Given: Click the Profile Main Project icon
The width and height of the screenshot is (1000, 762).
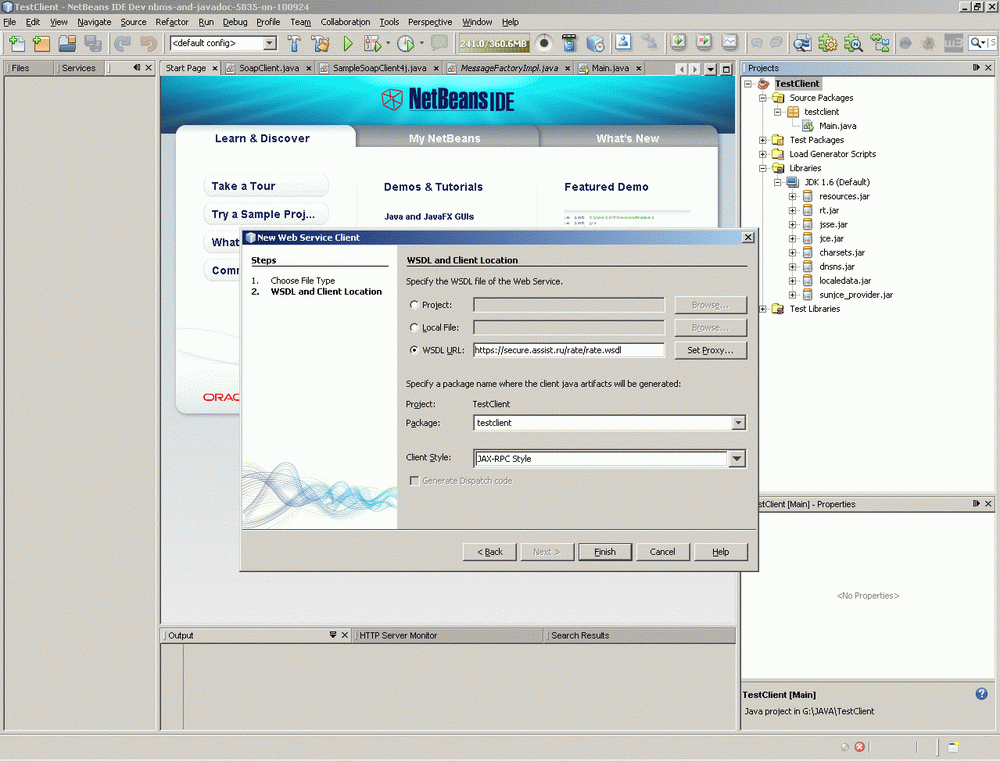Looking at the screenshot, I should [x=406, y=43].
